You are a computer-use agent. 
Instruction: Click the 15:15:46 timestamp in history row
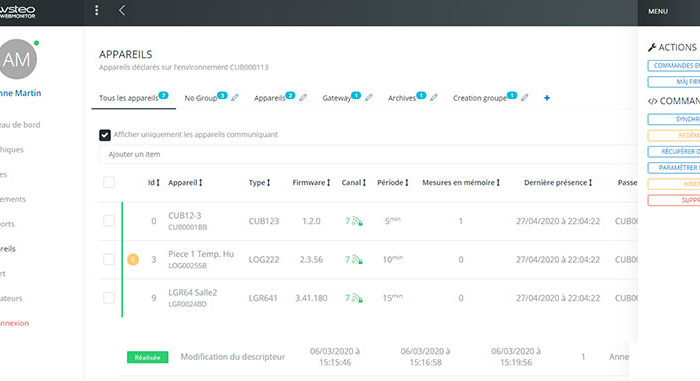coord(335,363)
